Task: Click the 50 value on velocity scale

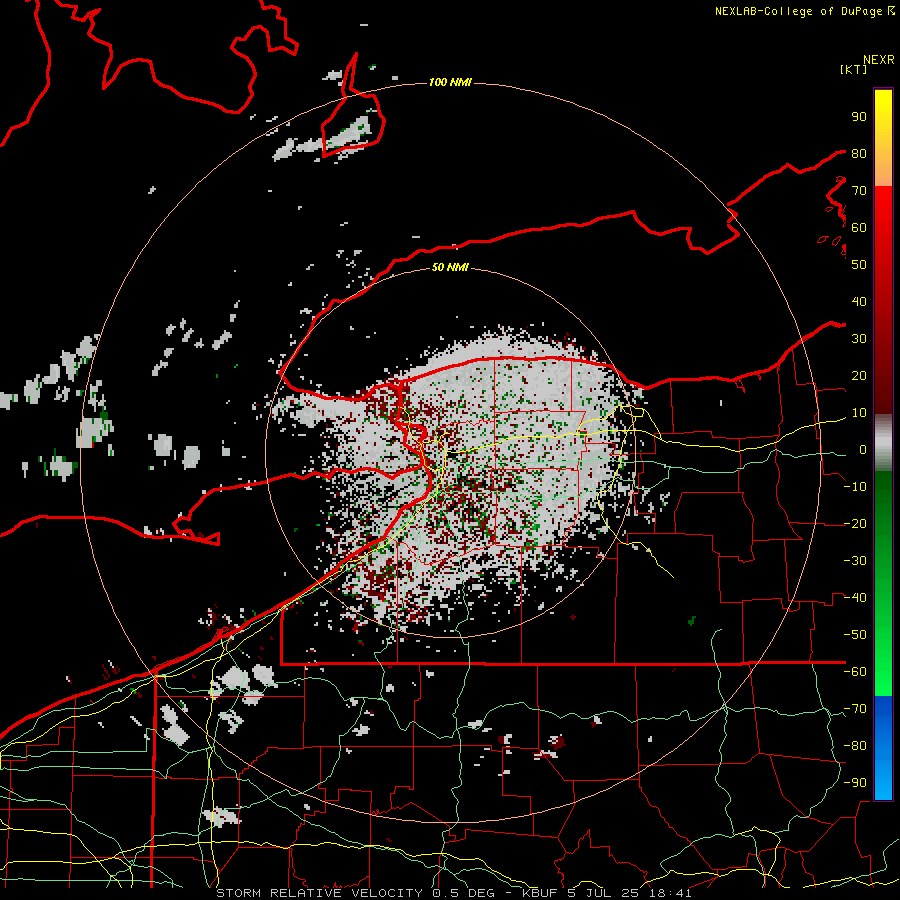Action: coord(859,265)
